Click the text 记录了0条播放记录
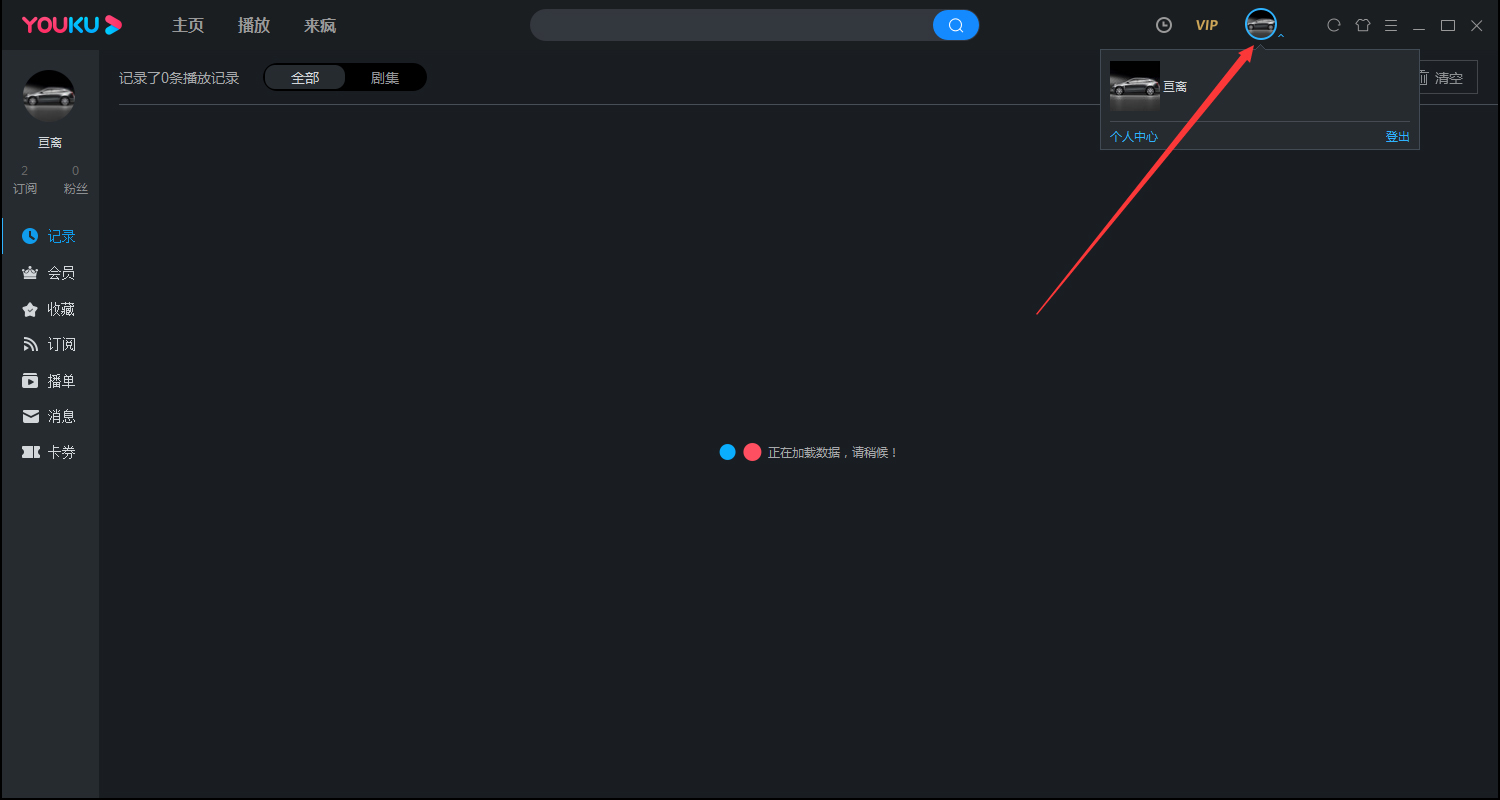 tap(179, 78)
